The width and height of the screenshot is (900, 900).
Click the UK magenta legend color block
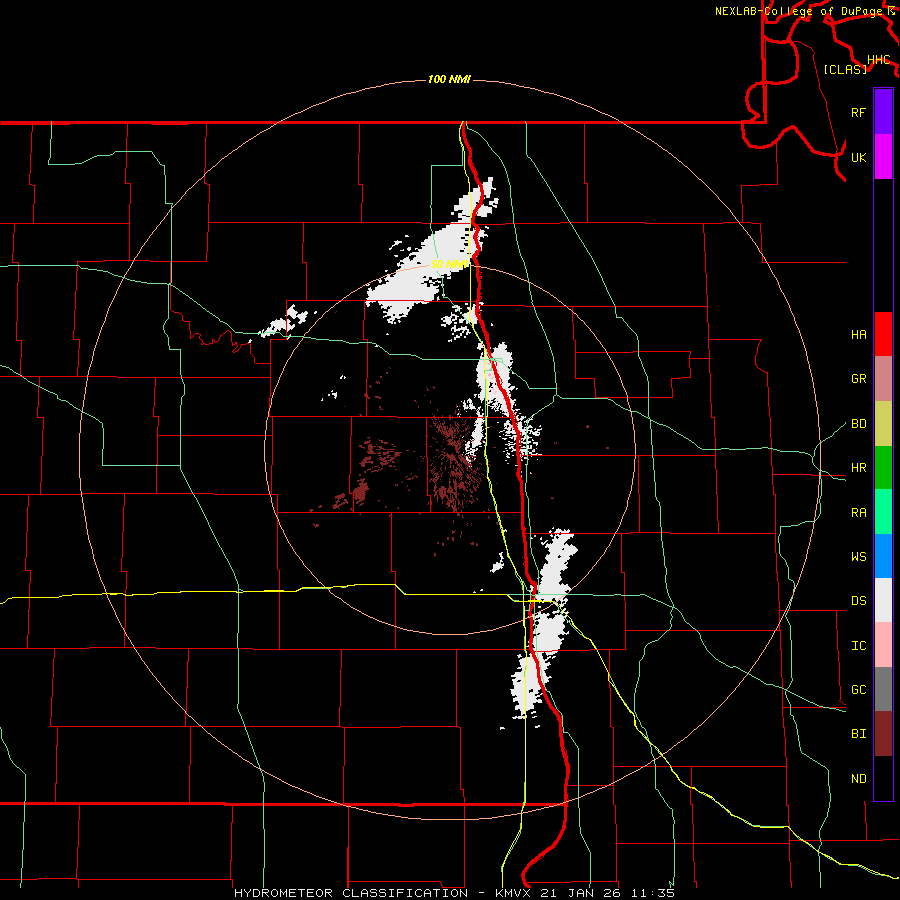pos(883,157)
